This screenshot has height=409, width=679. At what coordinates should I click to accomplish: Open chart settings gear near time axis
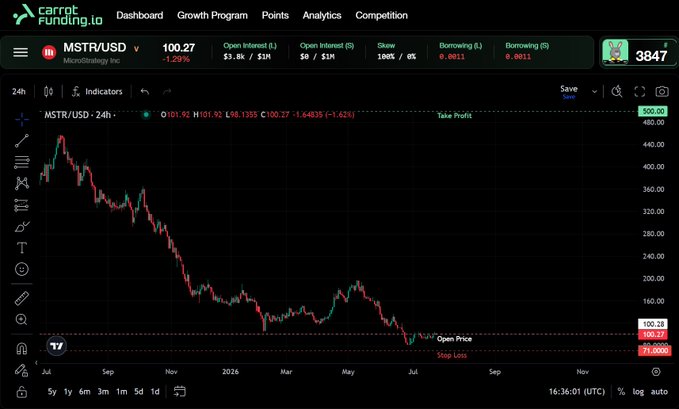656,372
